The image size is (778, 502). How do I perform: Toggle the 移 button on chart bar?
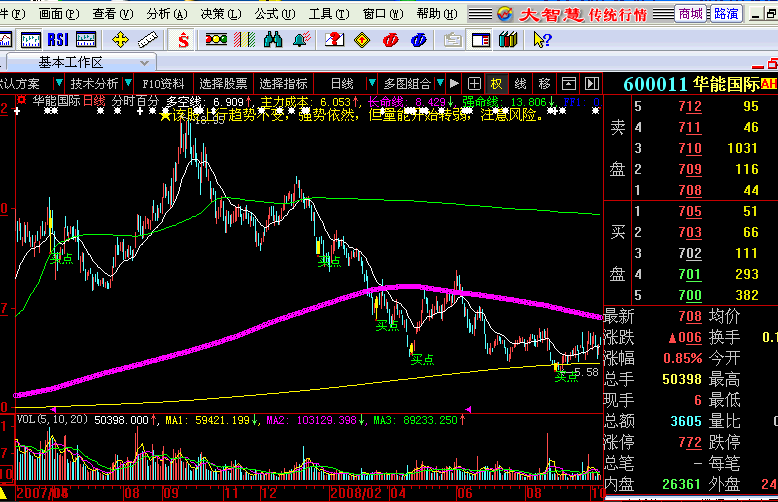(544, 84)
